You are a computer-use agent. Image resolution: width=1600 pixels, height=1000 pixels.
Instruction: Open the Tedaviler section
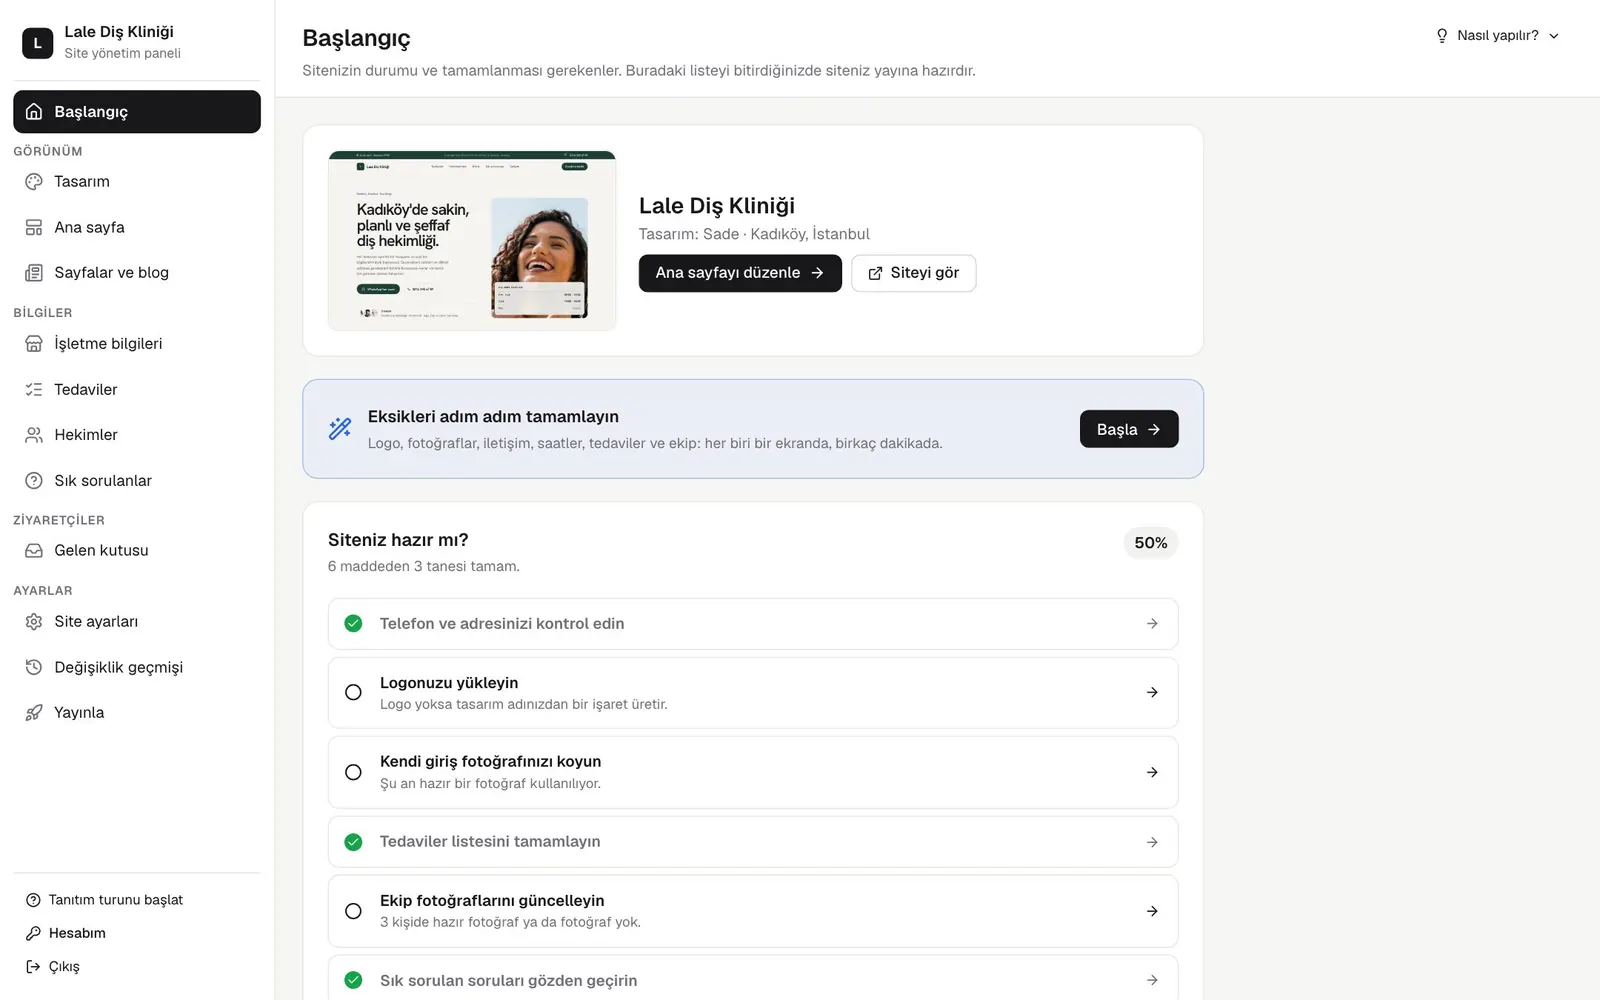click(x=137, y=390)
